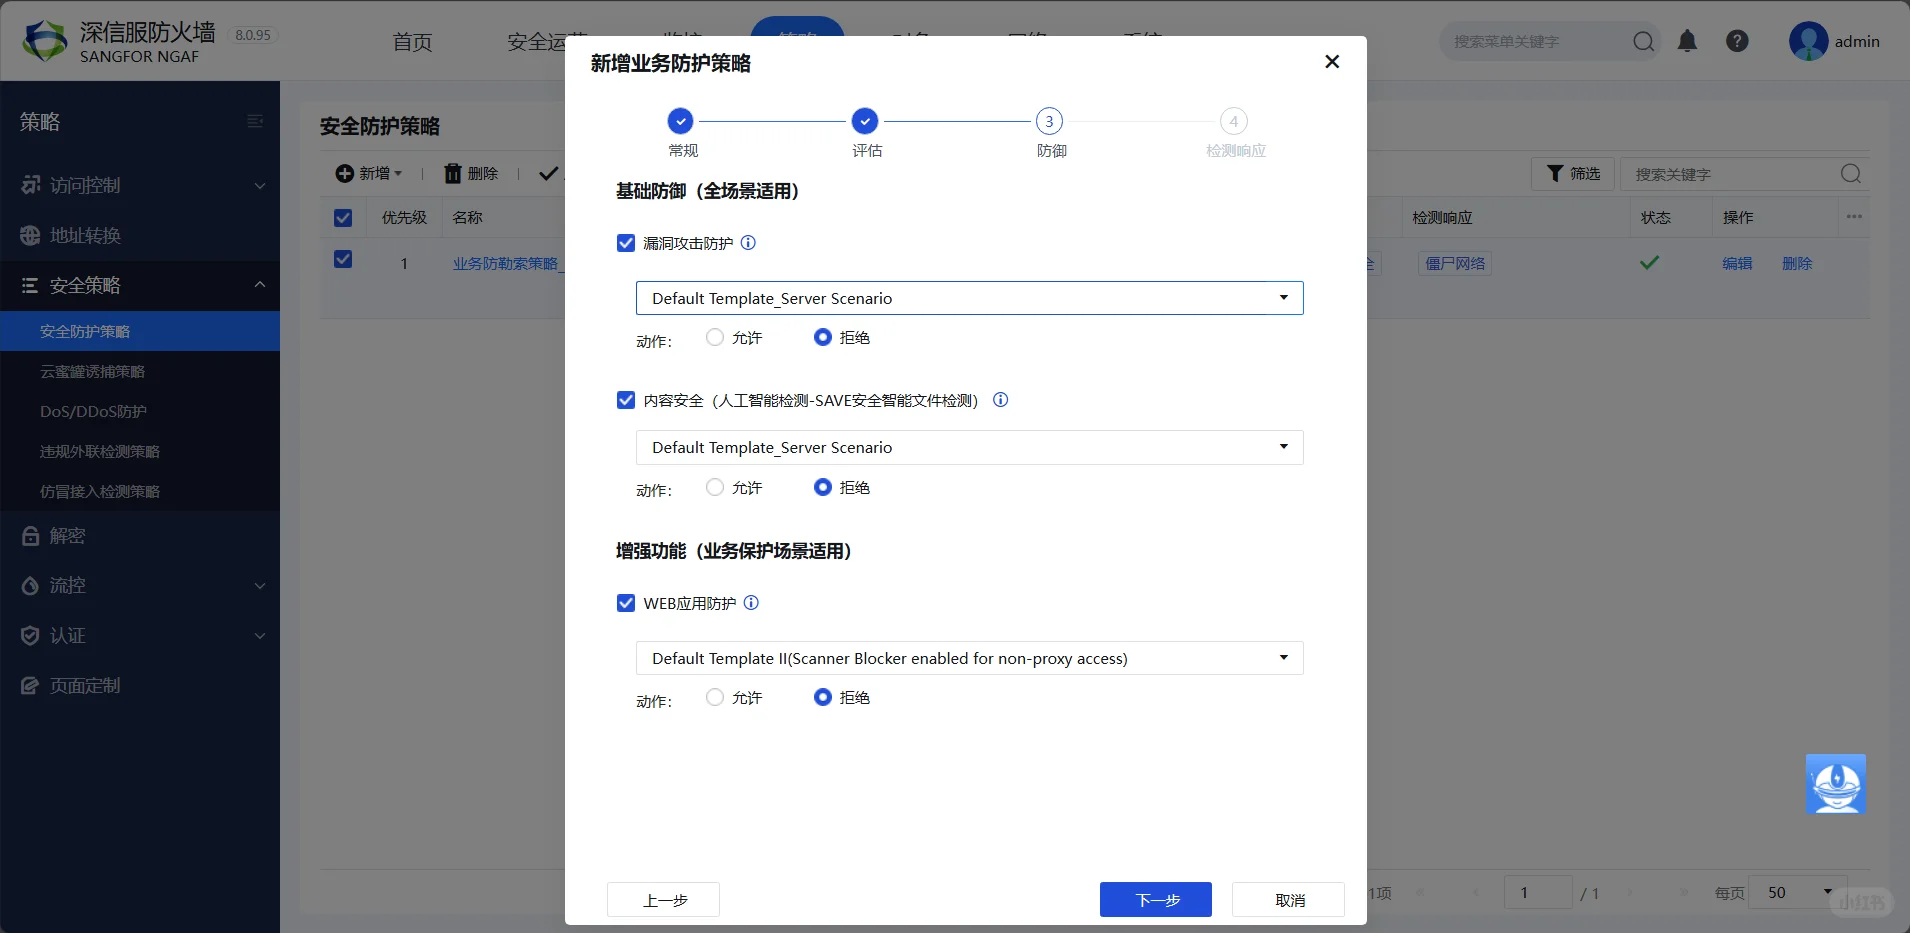Switch to the 首页 navigation tab
Viewport: 1910px width, 933px height.
click(x=411, y=42)
